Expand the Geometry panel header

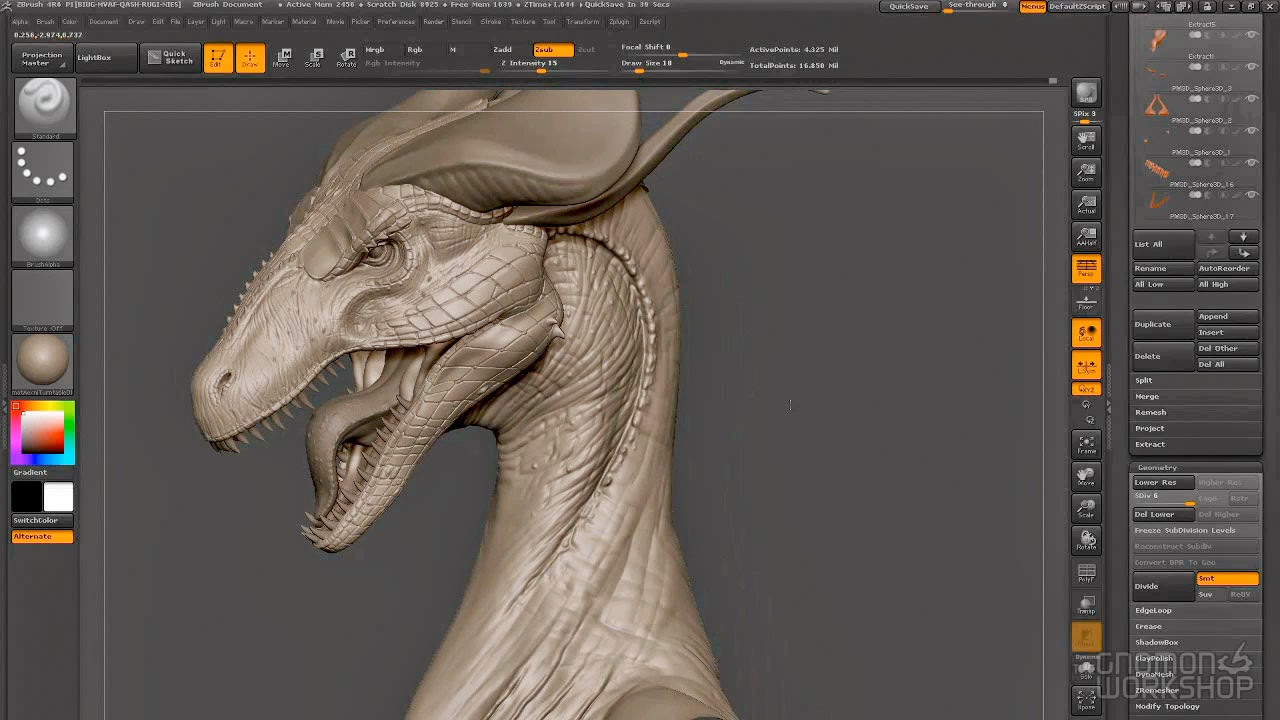click(x=1157, y=467)
